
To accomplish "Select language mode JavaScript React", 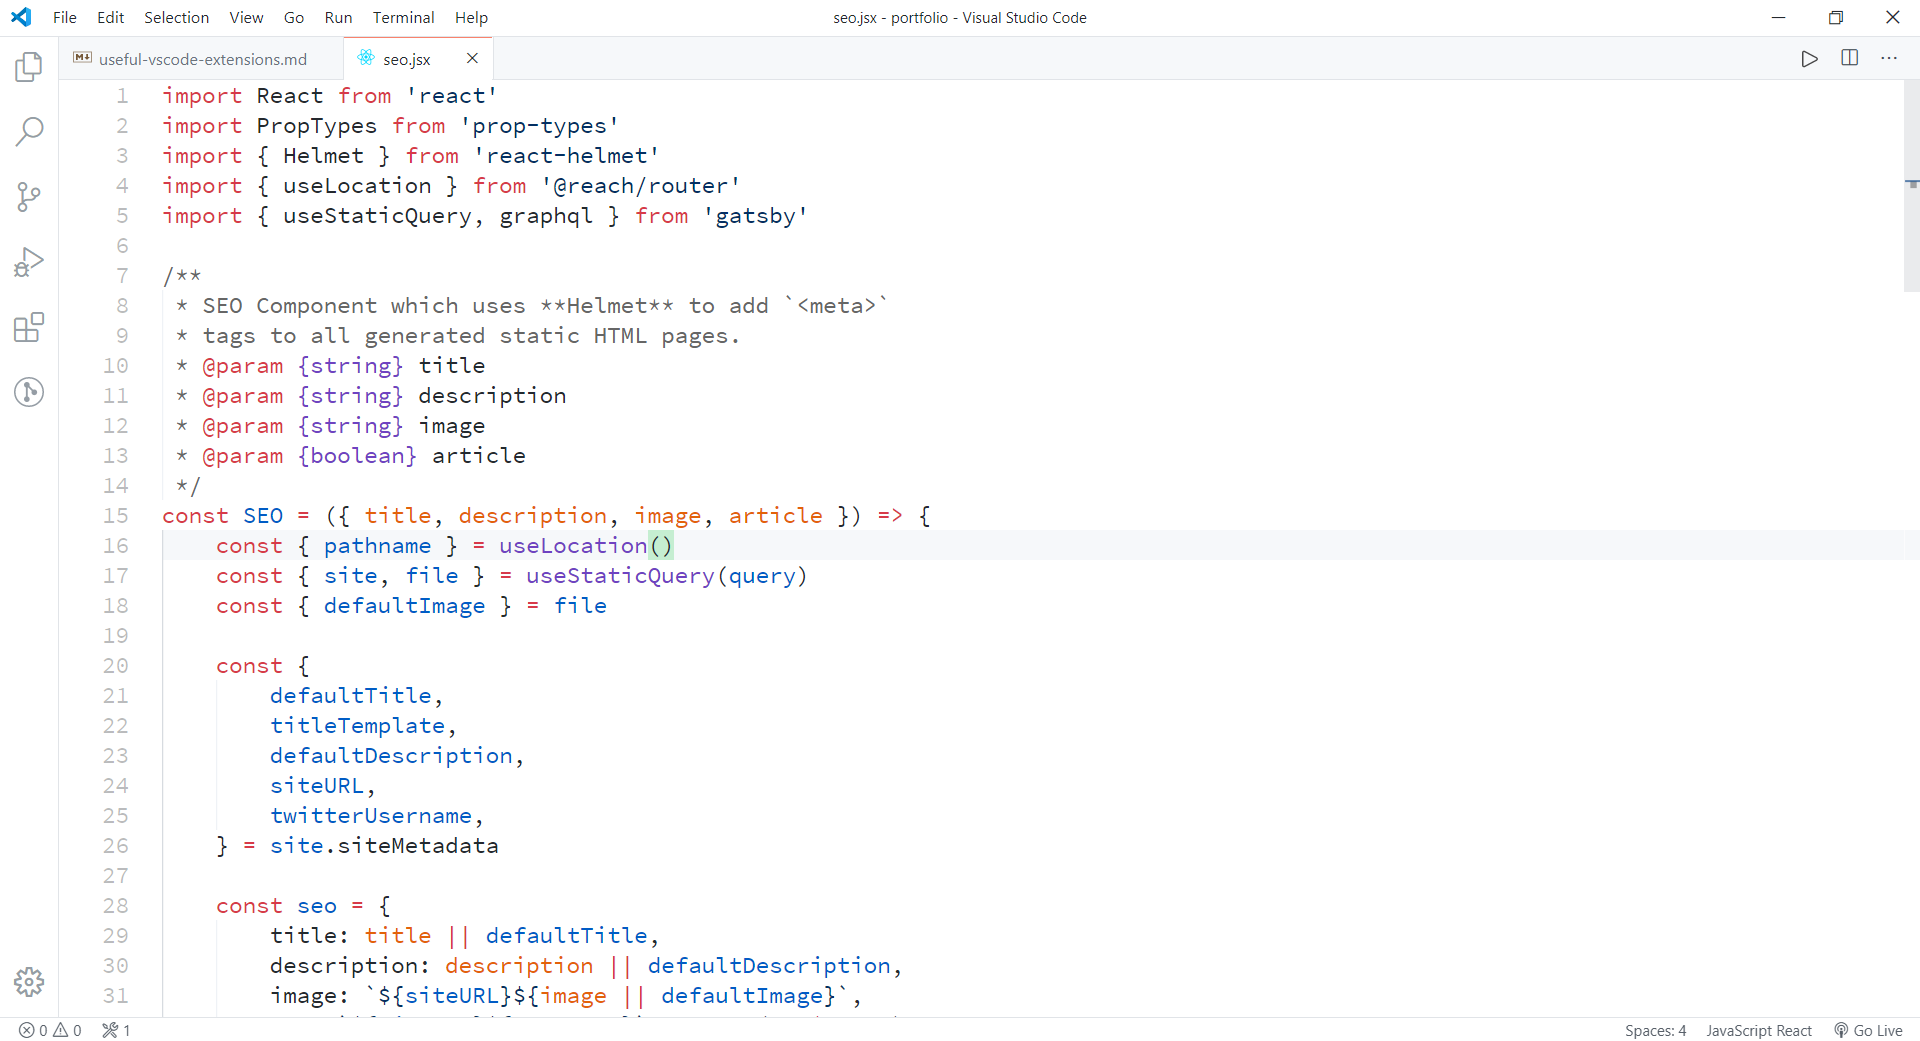I will 1759,1030.
